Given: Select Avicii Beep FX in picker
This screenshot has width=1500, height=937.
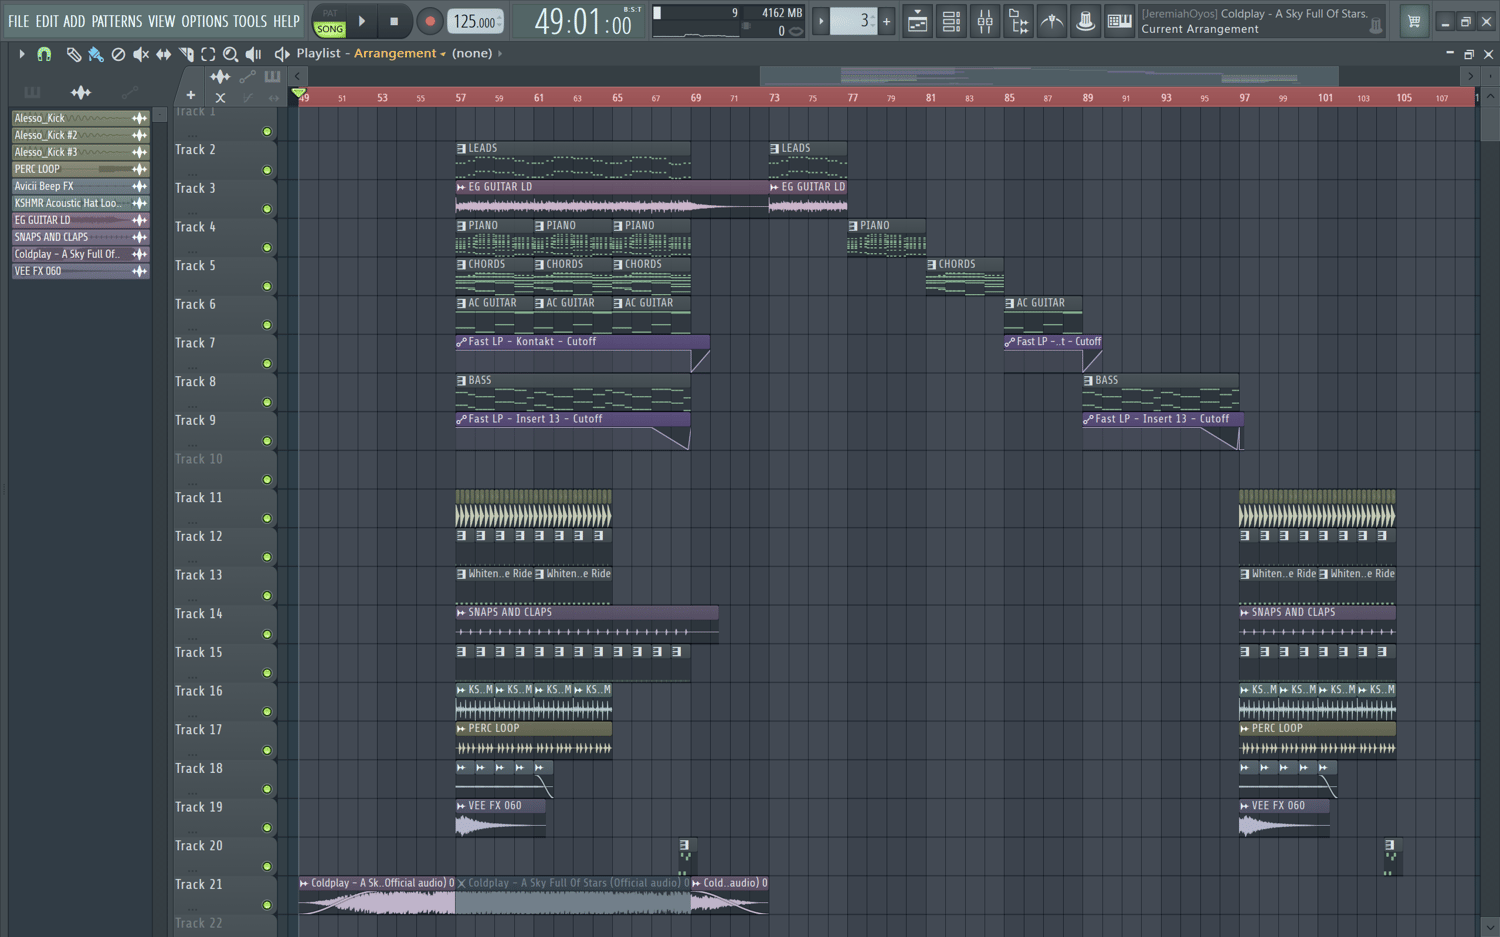Looking at the screenshot, I should coord(80,186).
